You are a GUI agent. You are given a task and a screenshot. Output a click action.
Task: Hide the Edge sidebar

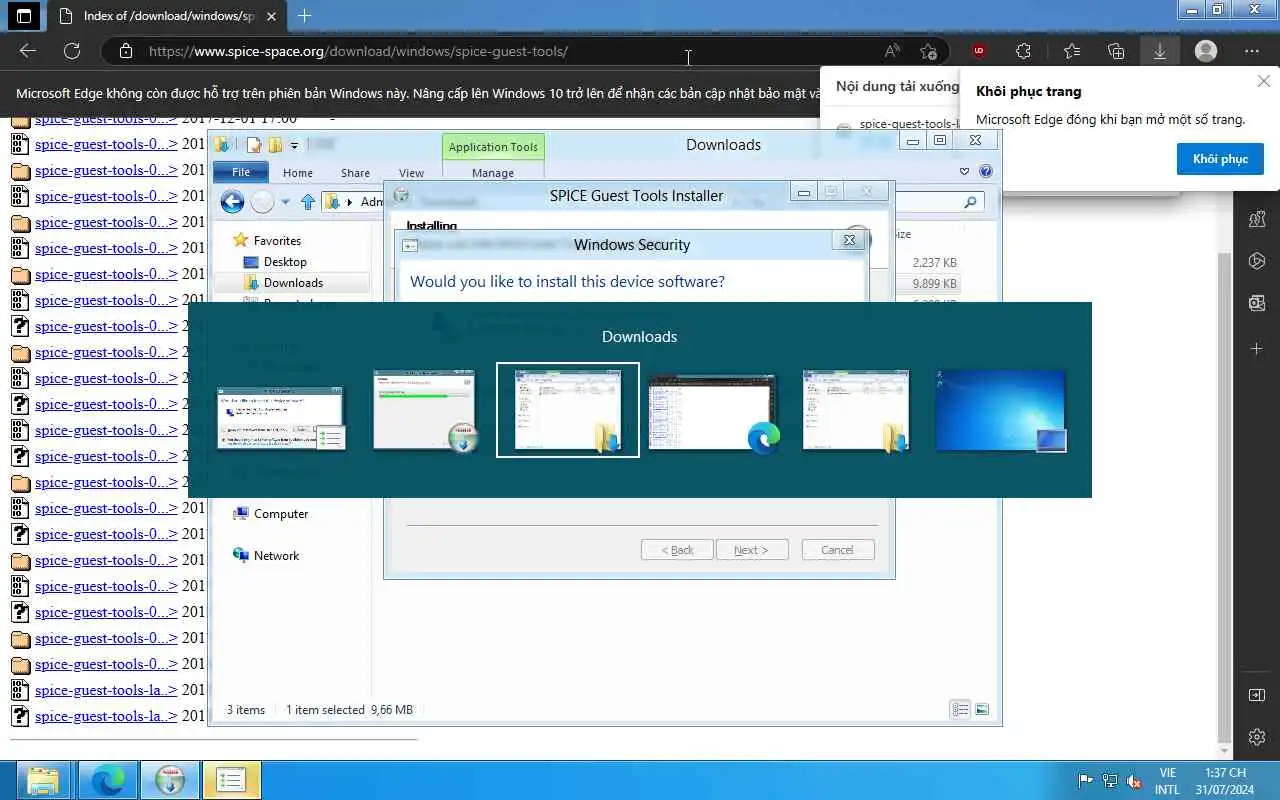pyautogui.click(x=1257, y=695)
